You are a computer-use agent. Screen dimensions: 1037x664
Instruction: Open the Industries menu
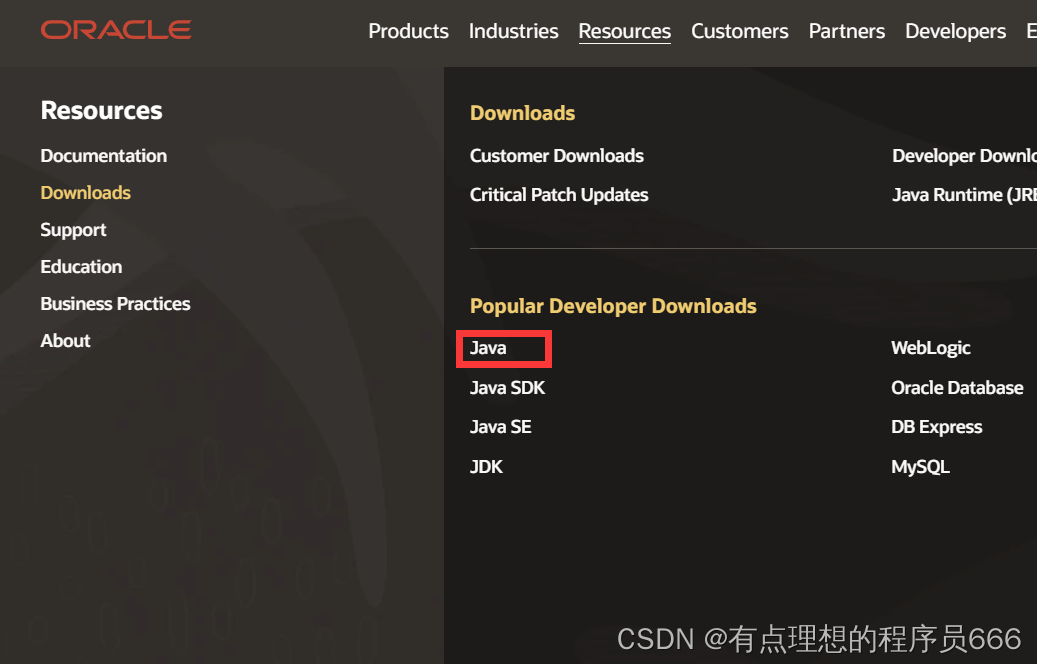point(513,31)
